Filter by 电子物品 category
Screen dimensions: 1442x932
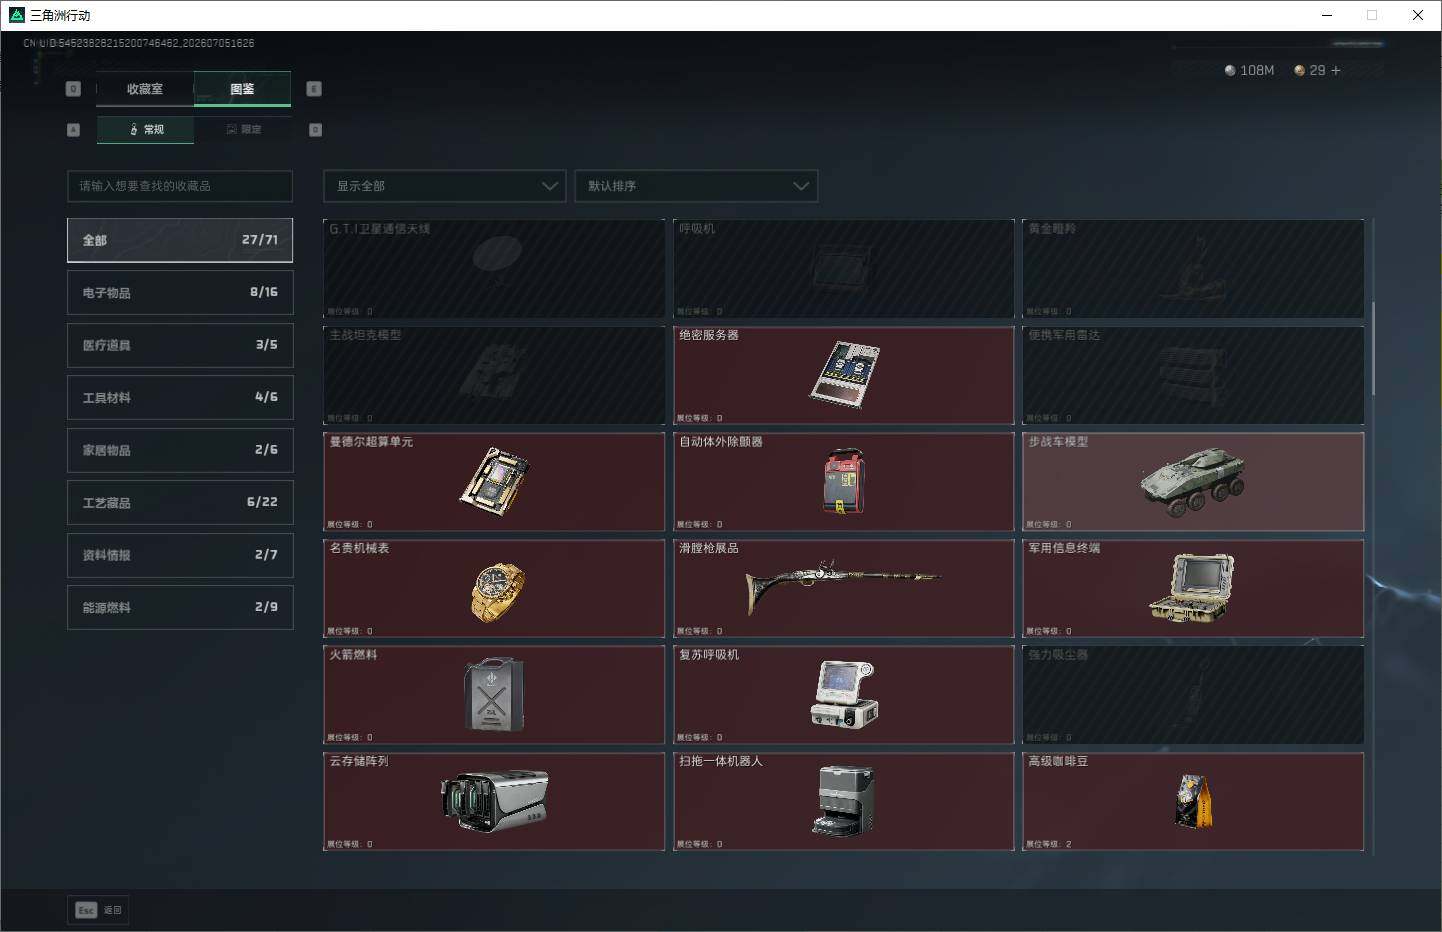click(x=180, y=292)
